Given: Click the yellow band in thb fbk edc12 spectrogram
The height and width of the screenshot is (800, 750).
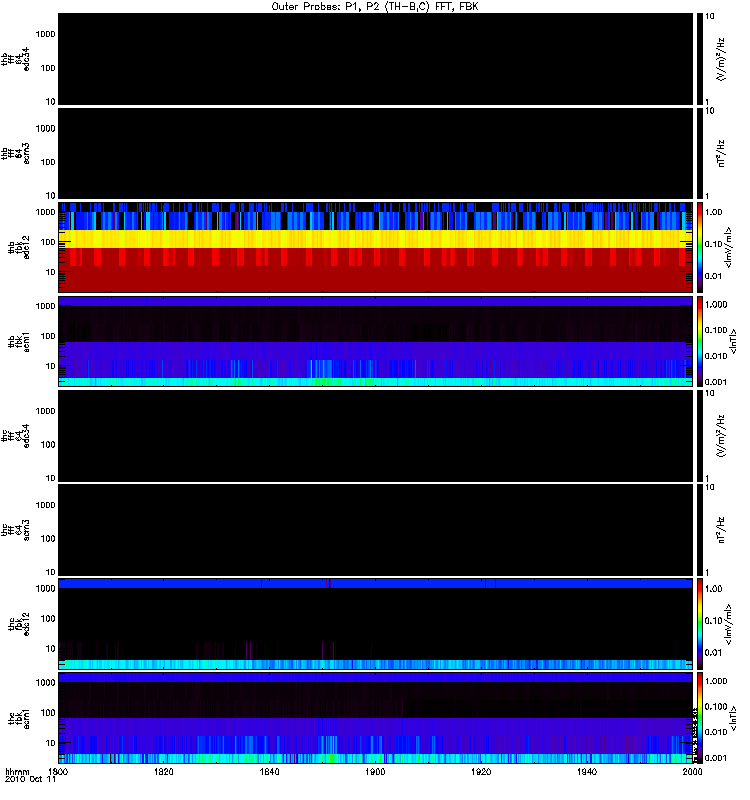Looking at the screenshot, I should (375, 239).
